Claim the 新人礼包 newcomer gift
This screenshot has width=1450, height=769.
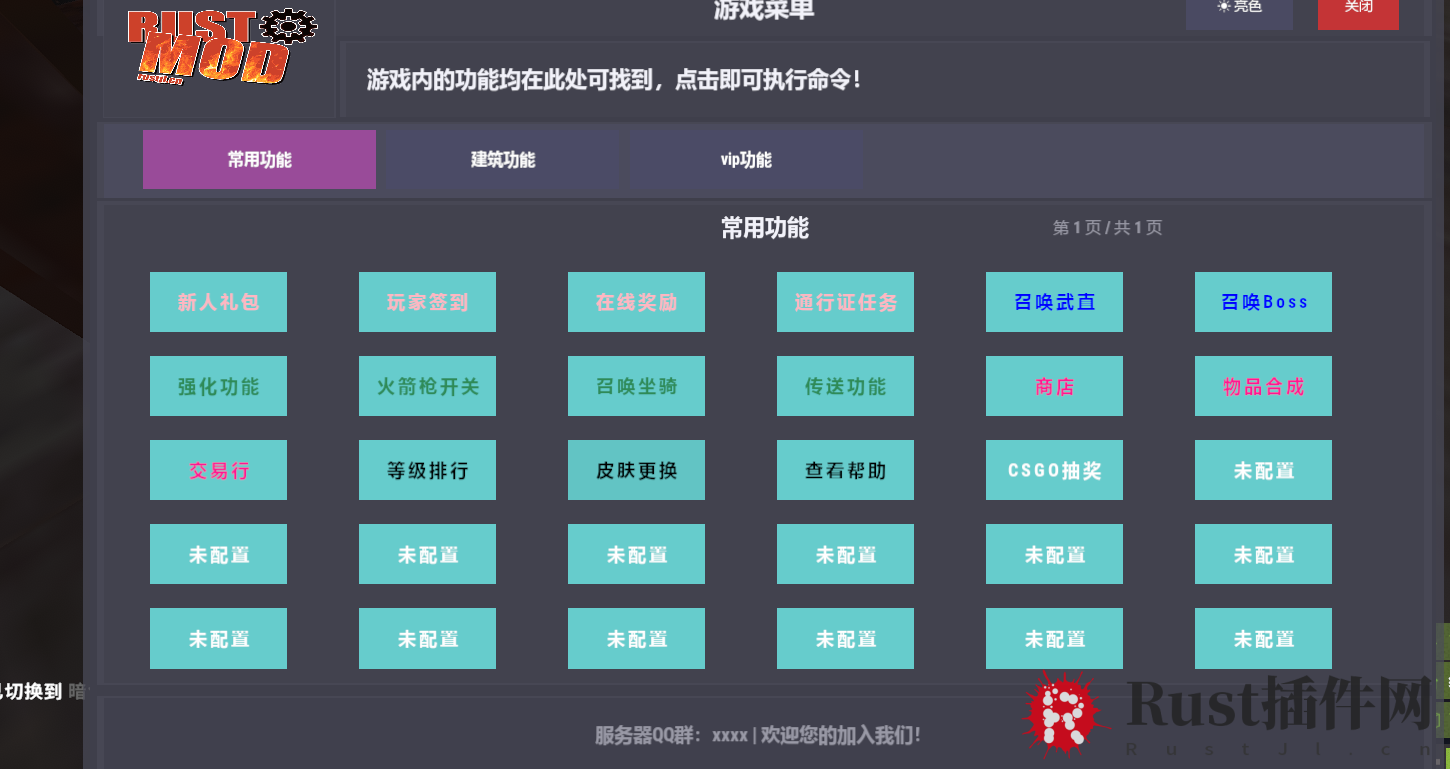(218, 302)
